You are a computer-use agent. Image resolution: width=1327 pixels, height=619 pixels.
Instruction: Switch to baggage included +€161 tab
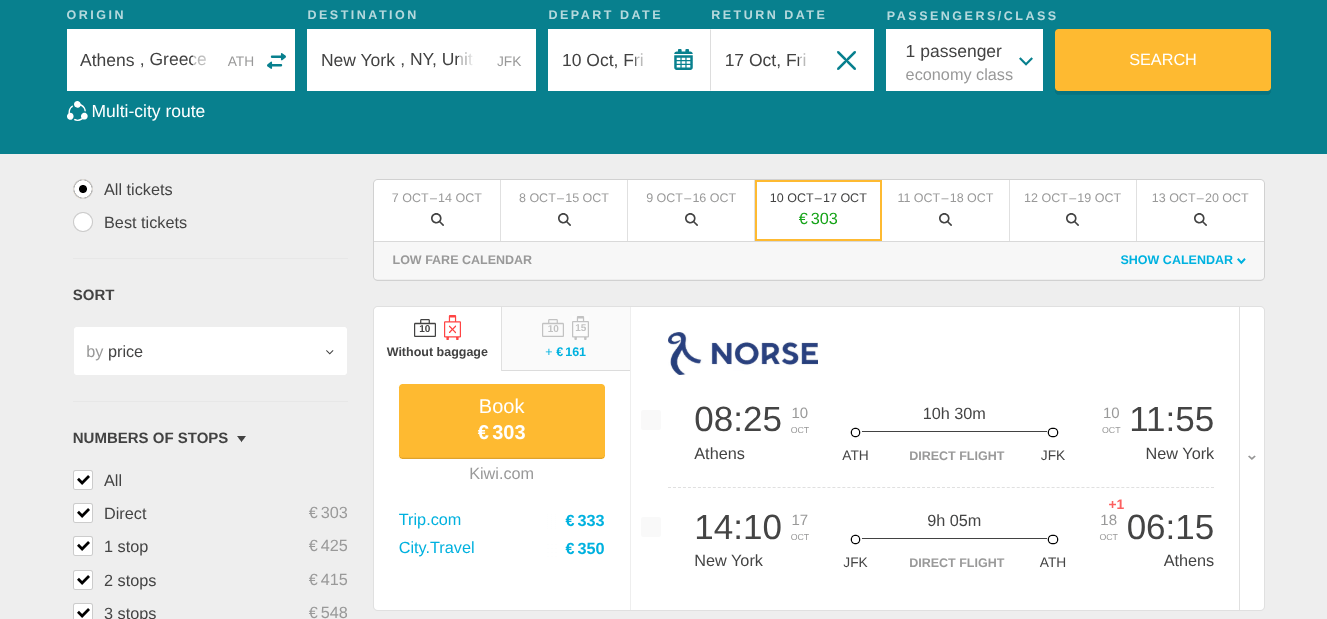click(x=566, y=338)
